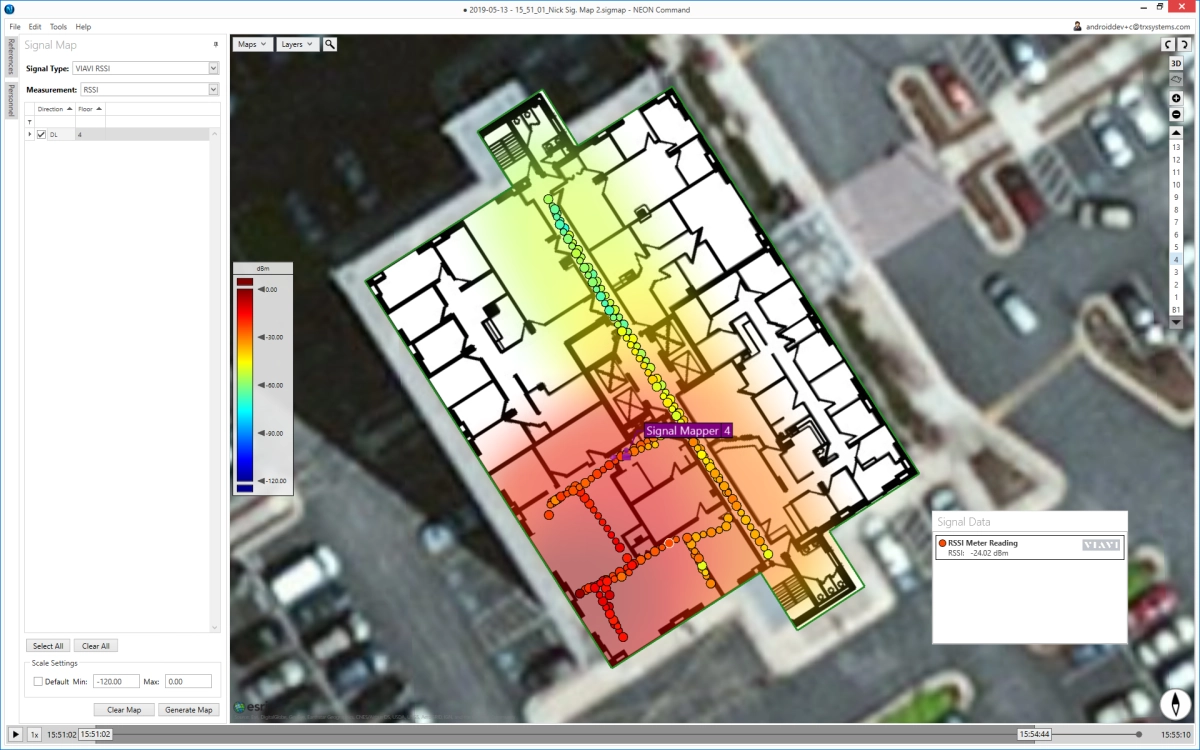Open the Maps dropdown
The height and width of the screenshot is (750, 1200).
click(252, 44)
